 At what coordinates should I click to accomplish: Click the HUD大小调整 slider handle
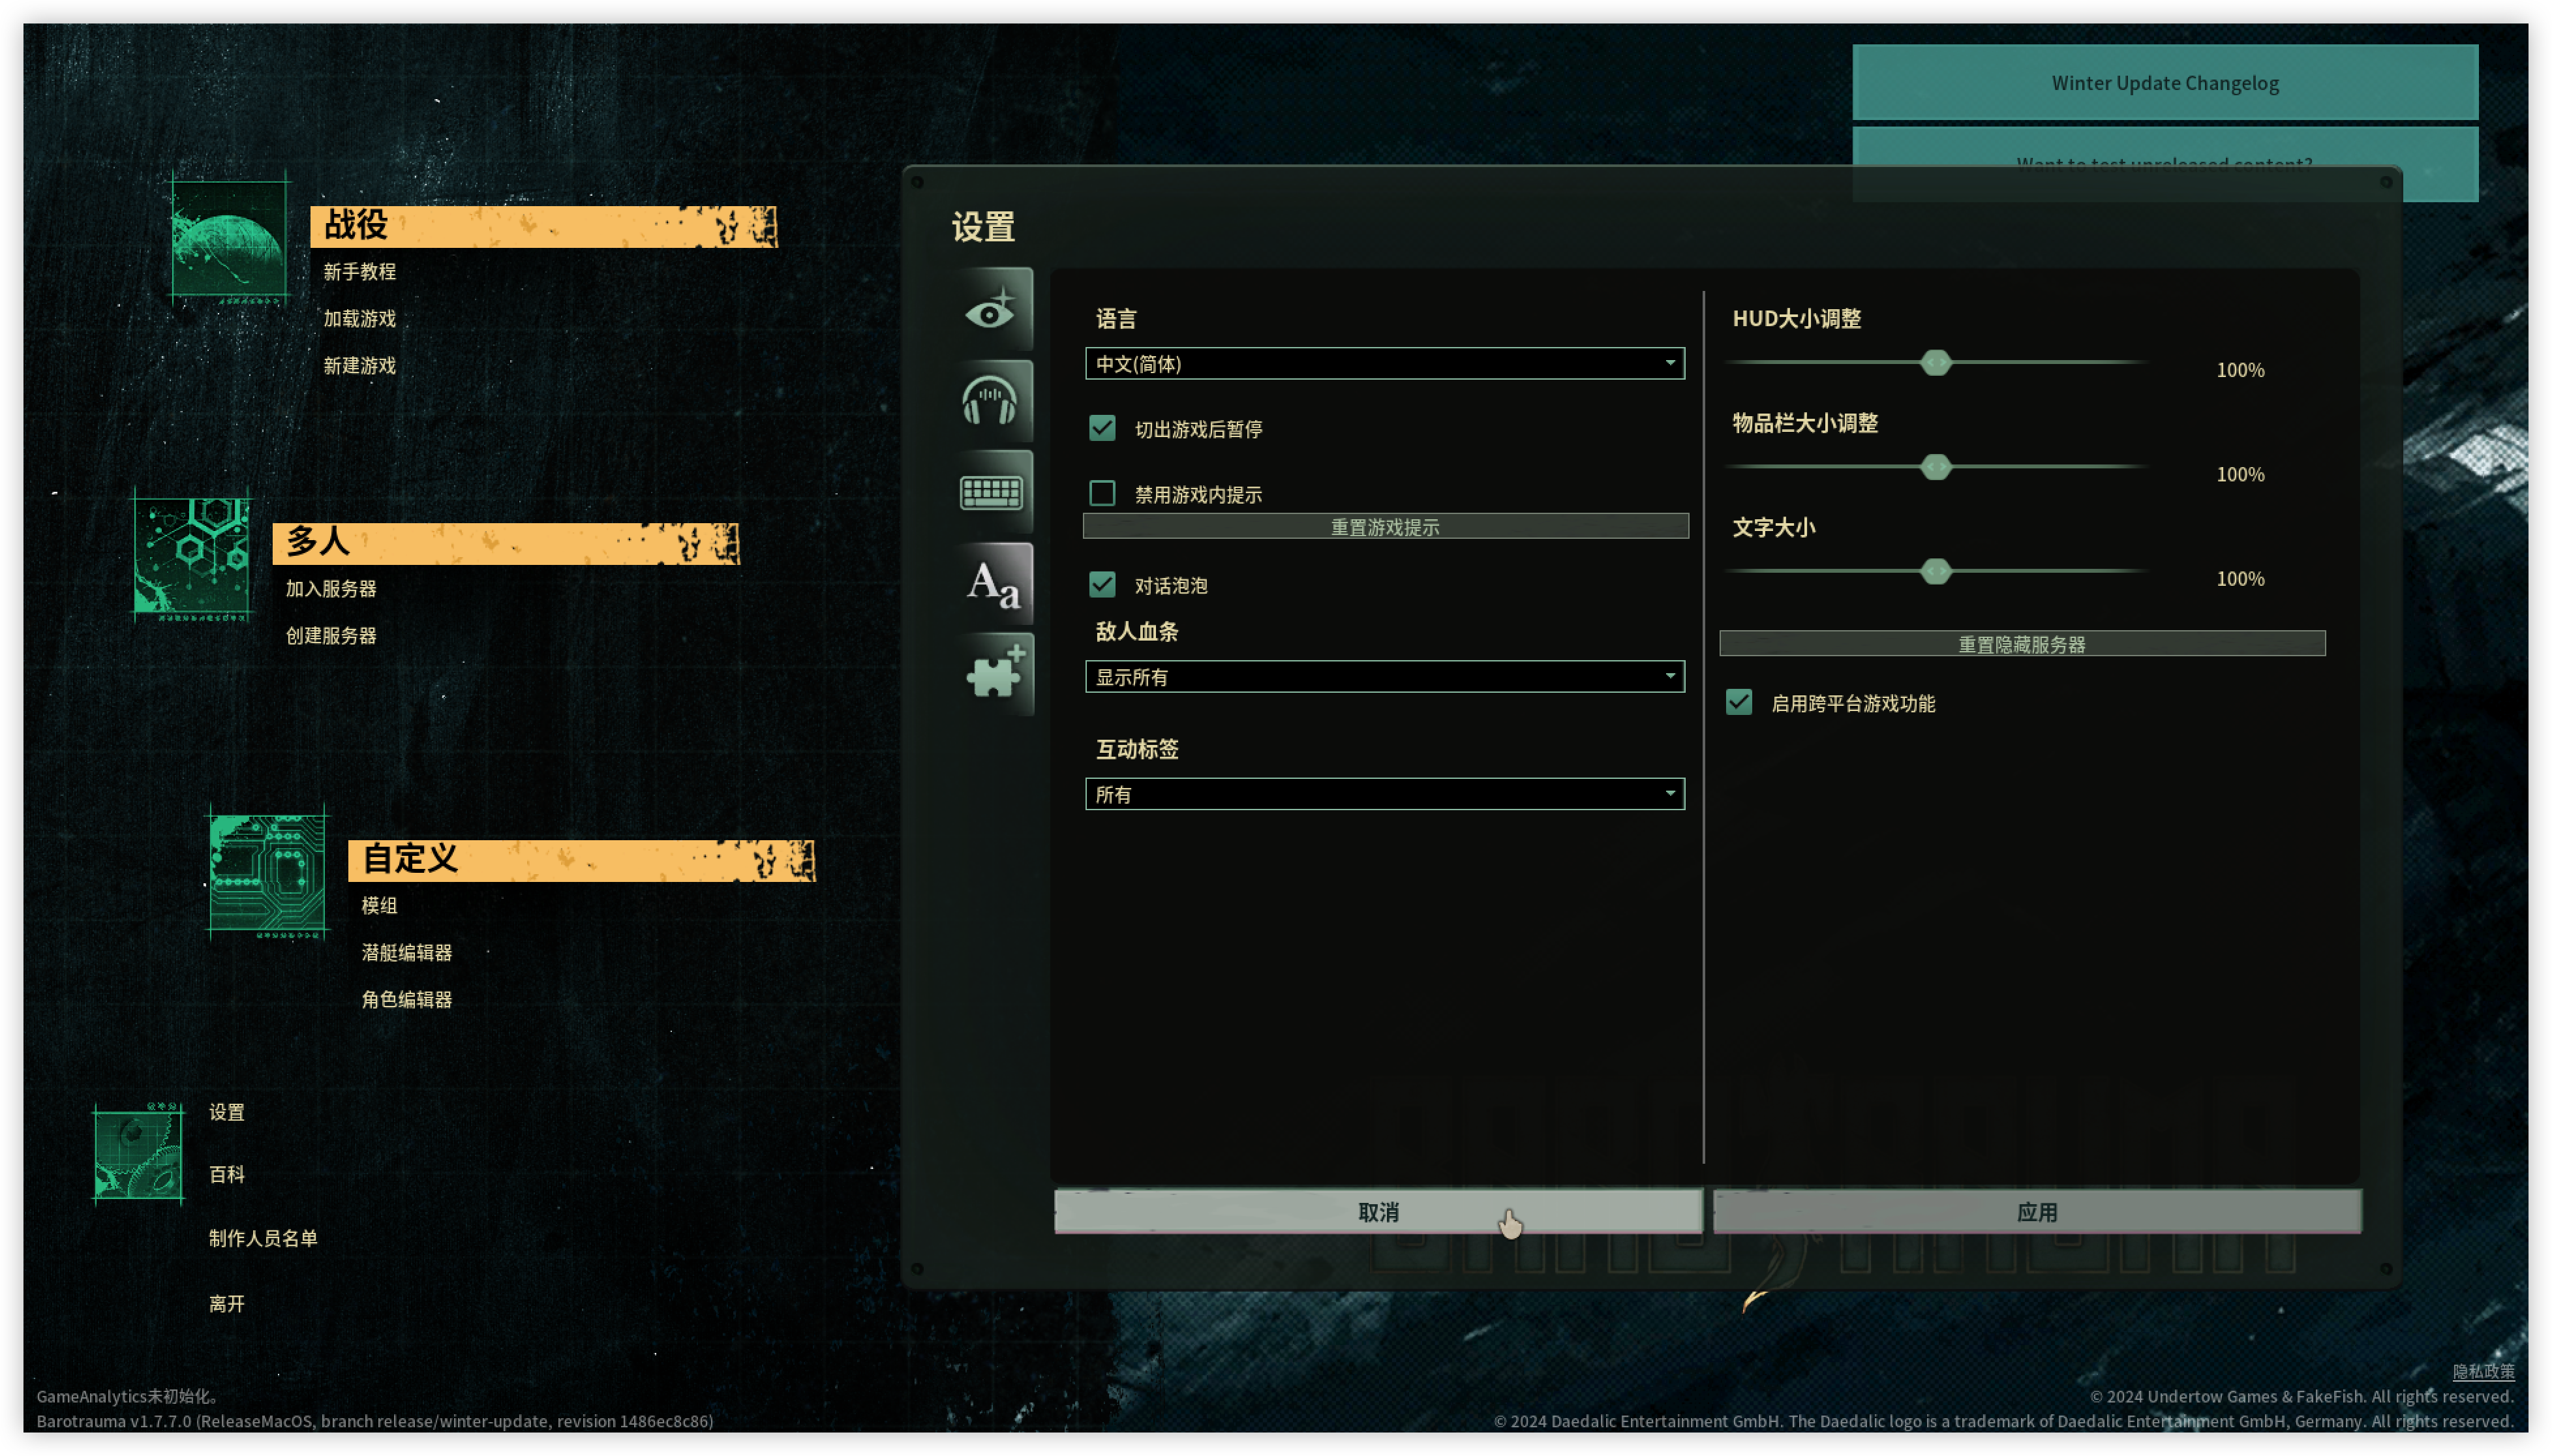1936,363
